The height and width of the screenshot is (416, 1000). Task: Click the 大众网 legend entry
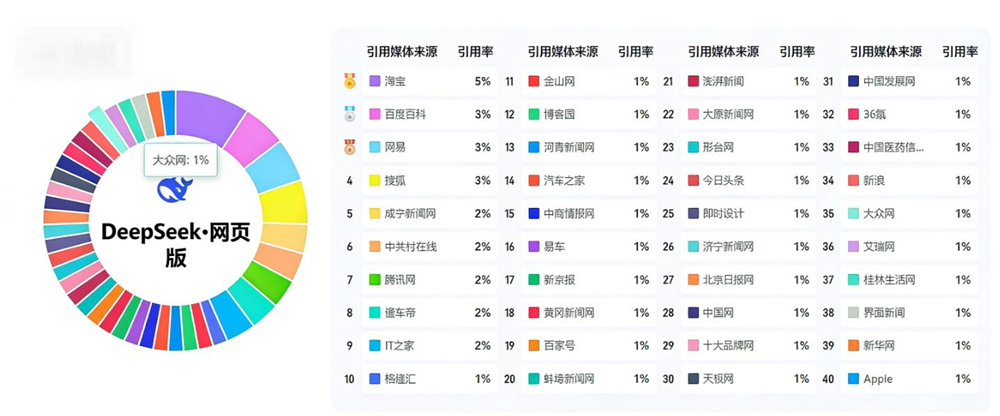point(909,214)
